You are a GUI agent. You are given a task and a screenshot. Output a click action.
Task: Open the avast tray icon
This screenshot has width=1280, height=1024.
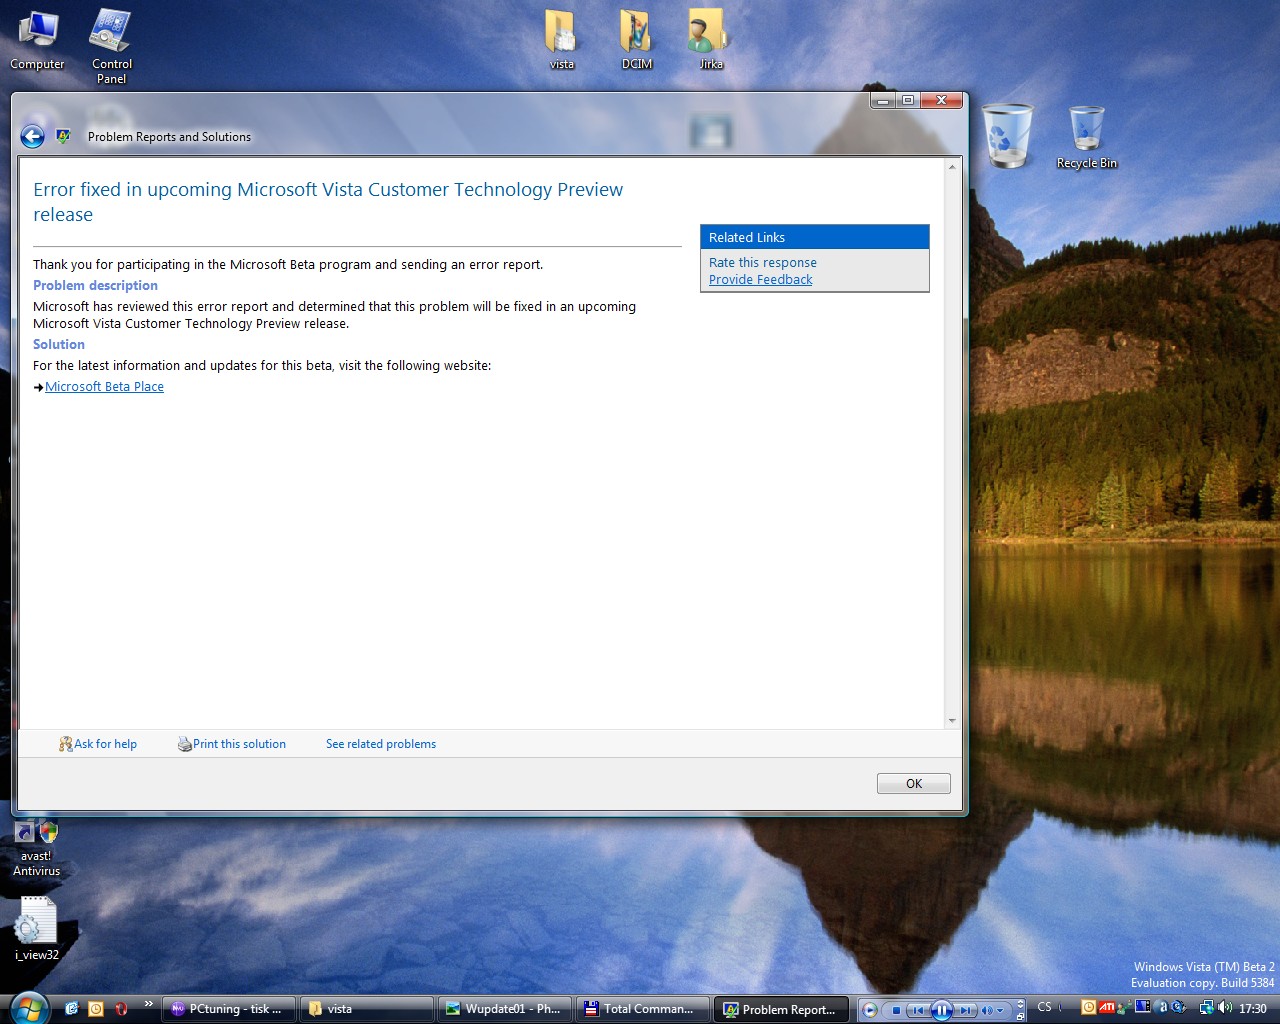click(x=1162, y=1007)
